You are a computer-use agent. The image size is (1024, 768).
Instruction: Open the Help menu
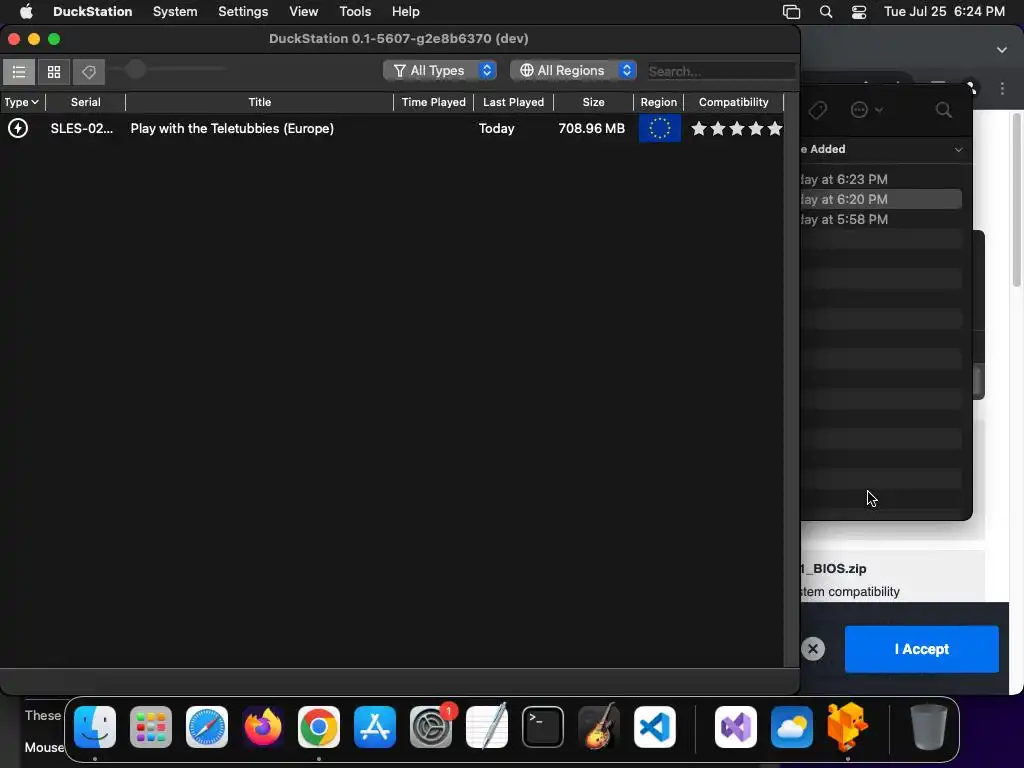(x=406, y=12)
